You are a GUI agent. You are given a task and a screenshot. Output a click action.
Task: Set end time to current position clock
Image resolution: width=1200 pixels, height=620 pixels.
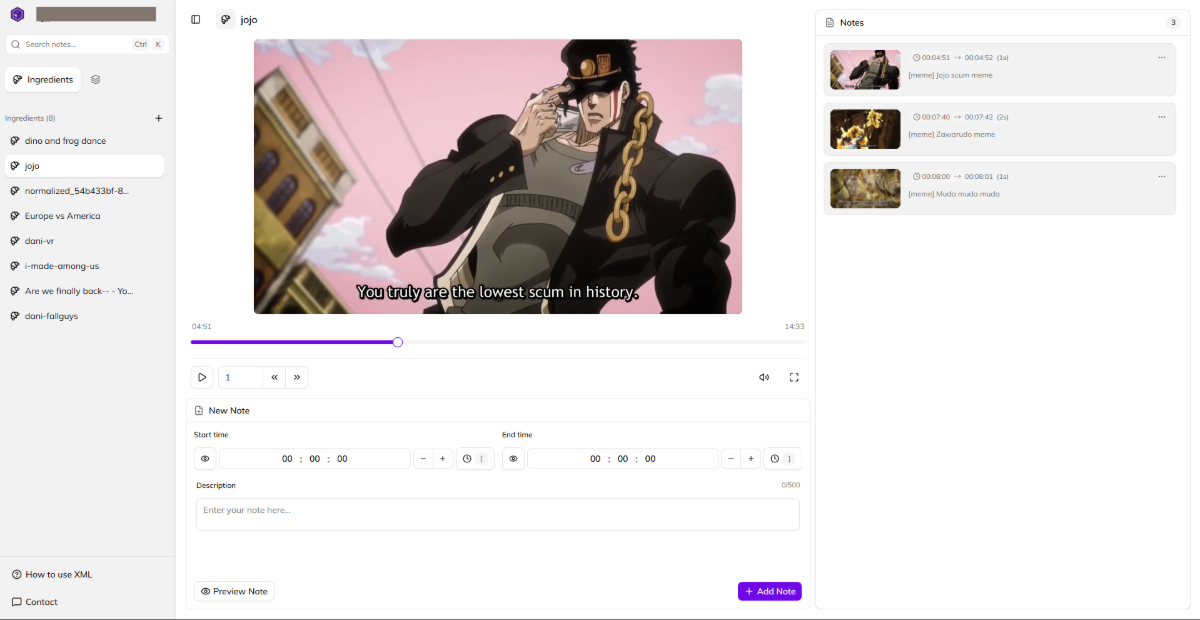(x=783, y=459)
